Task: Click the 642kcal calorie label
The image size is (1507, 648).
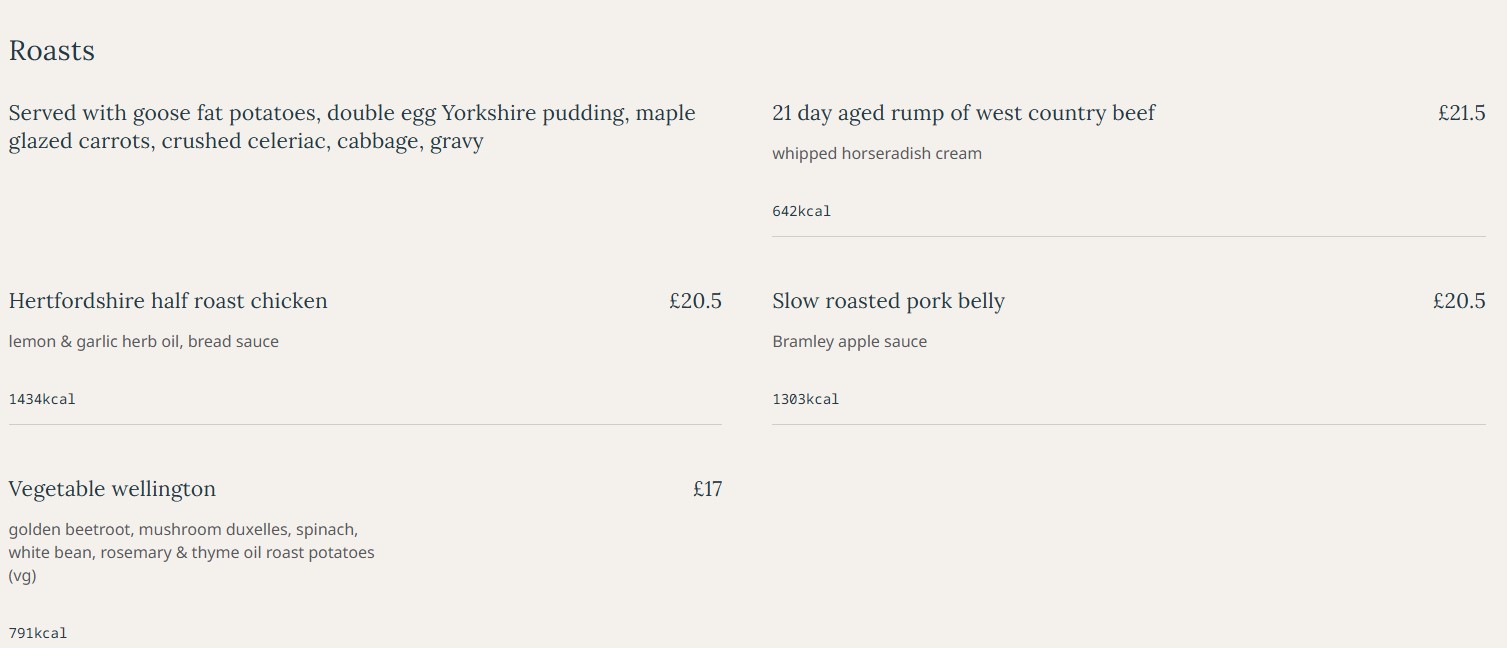Action: (801, 211)
